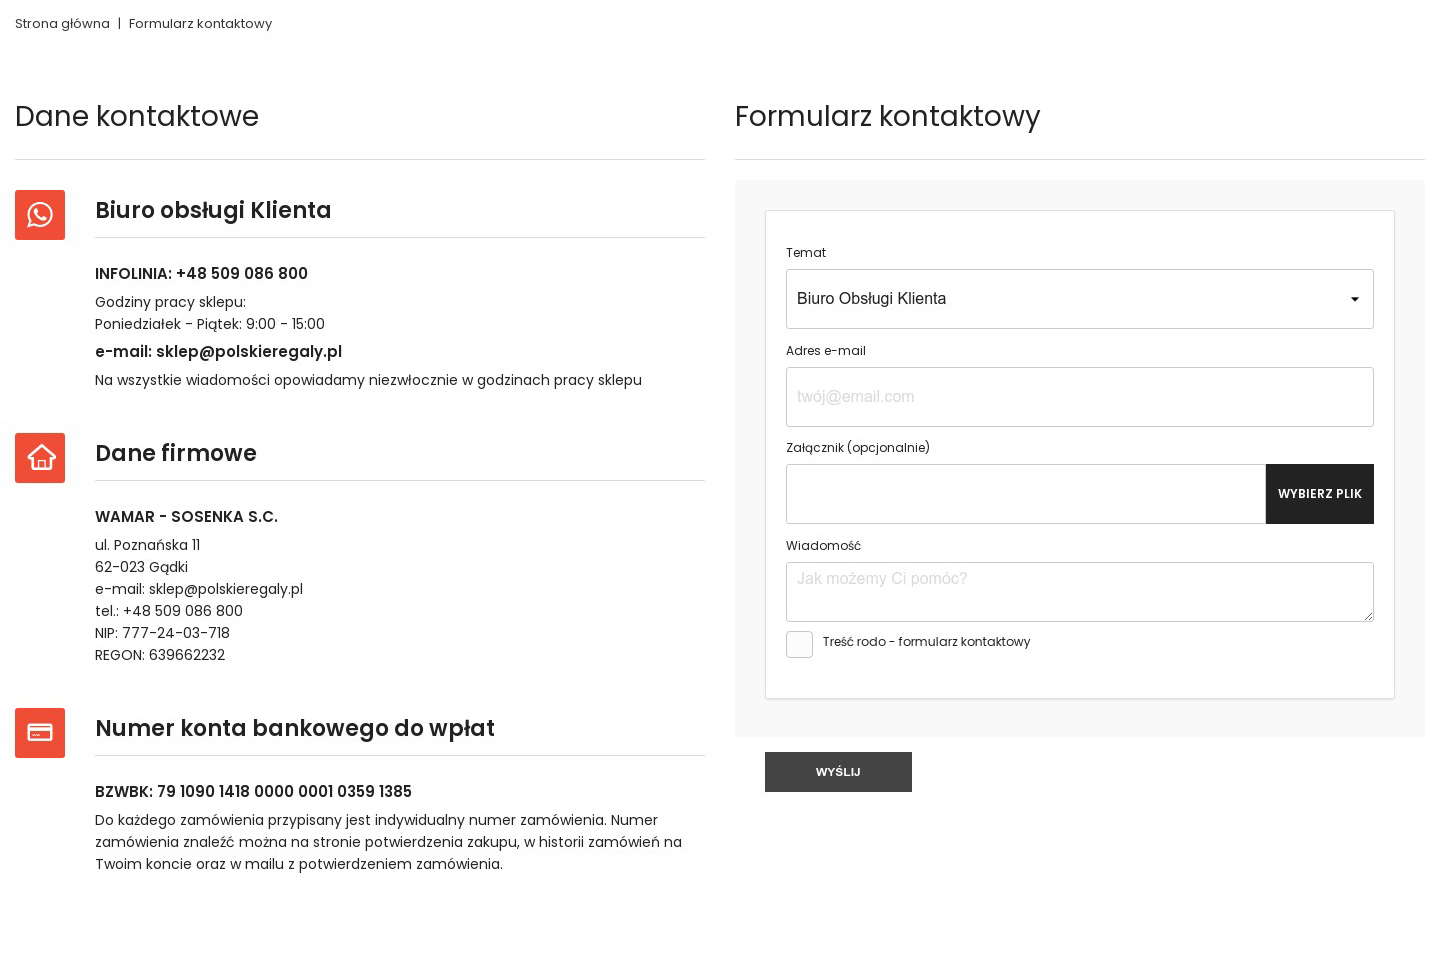Click the Formularz kontaktowy breadcrumb
1440x959 pixels.
tap(200, 24)
